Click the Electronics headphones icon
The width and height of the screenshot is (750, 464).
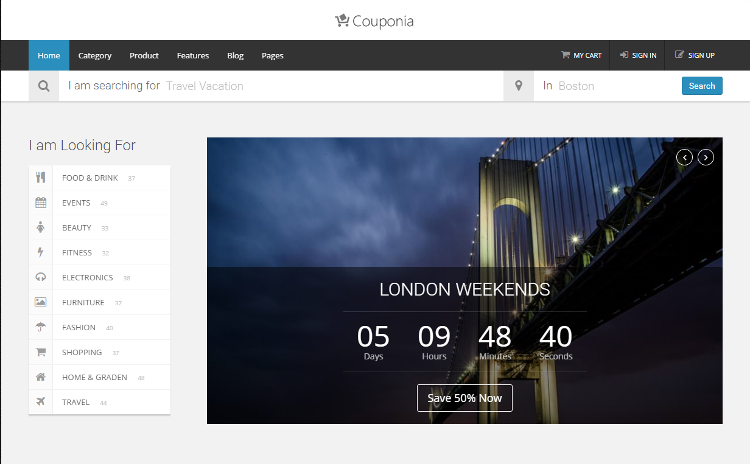(41, 277)
